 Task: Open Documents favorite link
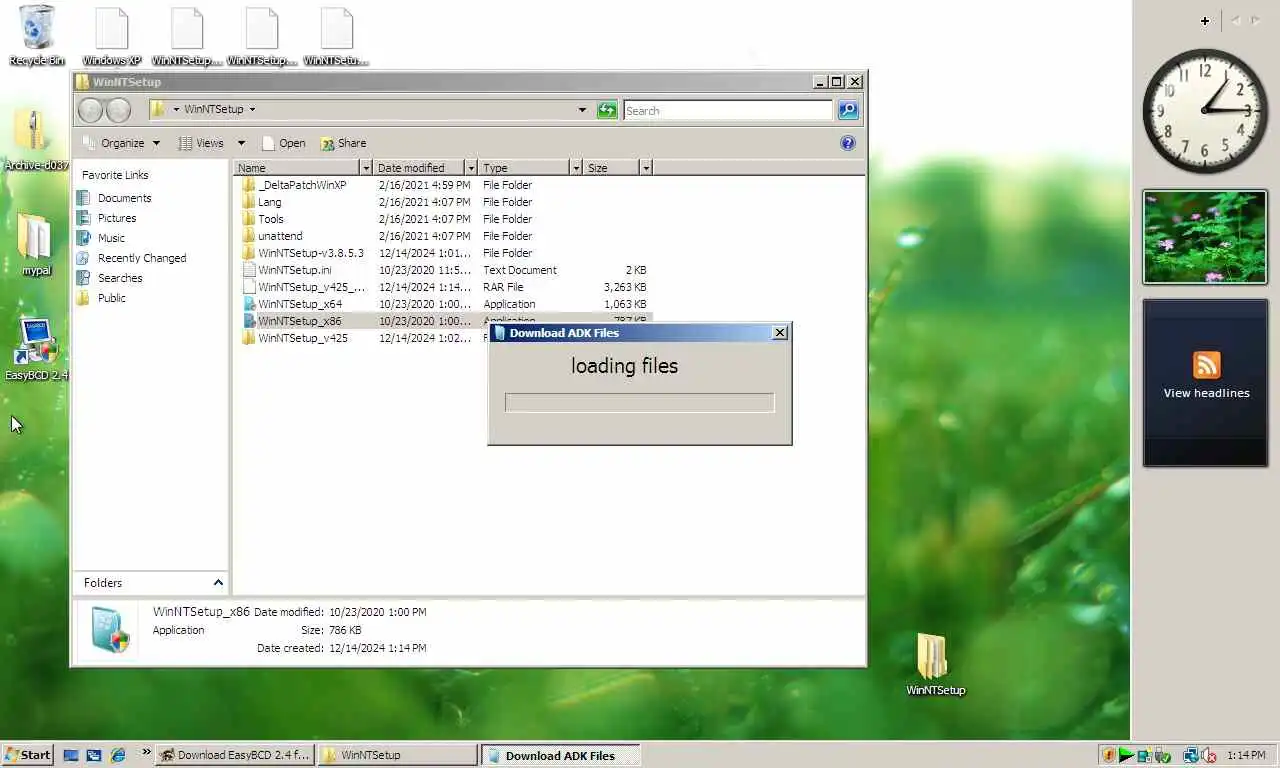tap(114, 198)
